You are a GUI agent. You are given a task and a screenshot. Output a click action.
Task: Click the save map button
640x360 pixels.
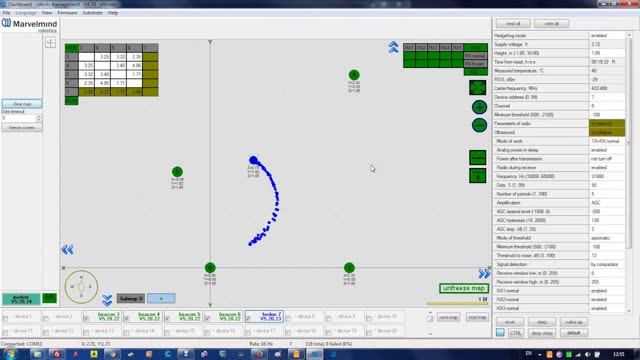click(x=448, y=317)
